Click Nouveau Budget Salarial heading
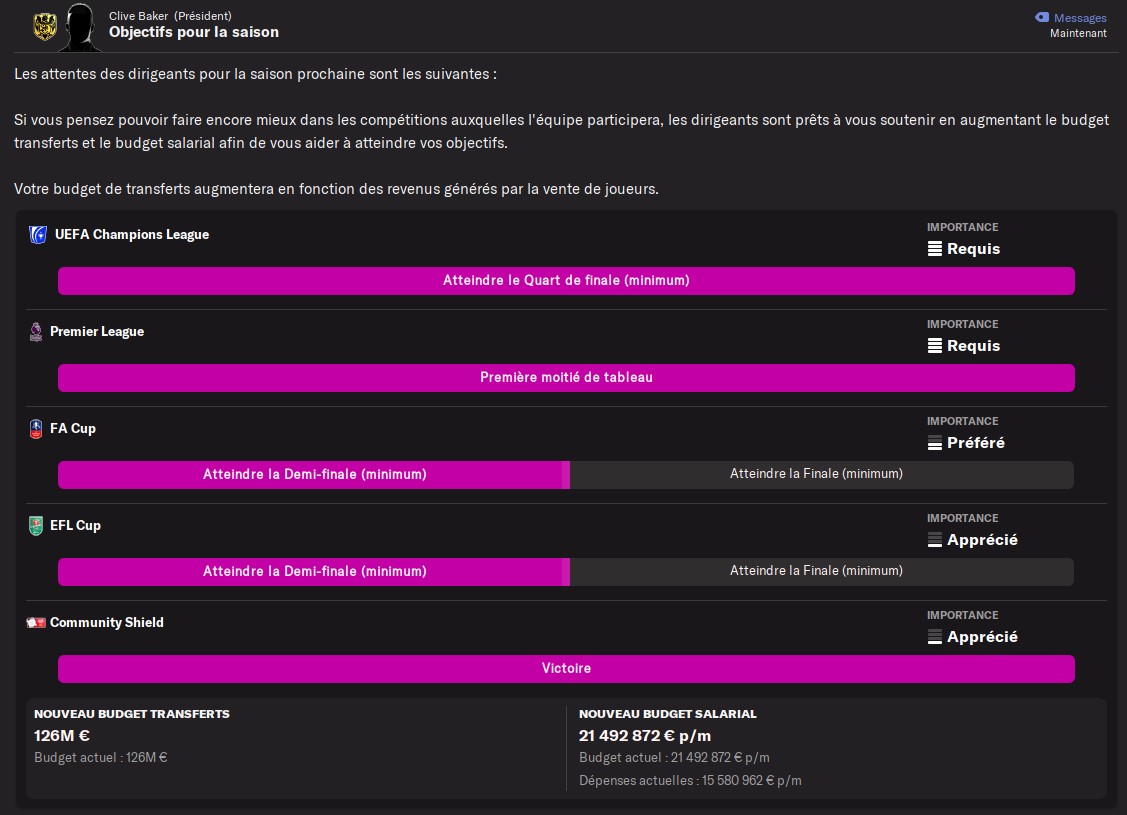This screenshot has width=1127, height=815. point(668,714)
